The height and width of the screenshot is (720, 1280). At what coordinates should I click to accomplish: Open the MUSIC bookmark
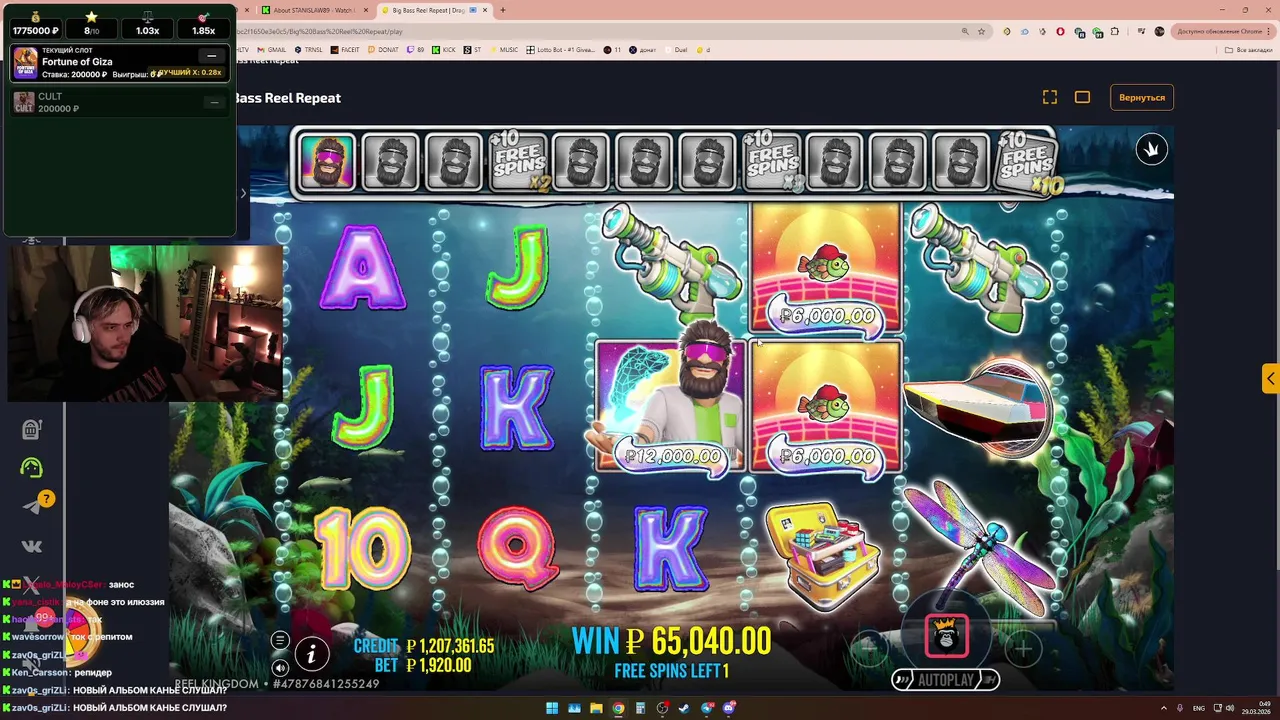[x=504, y=49]
